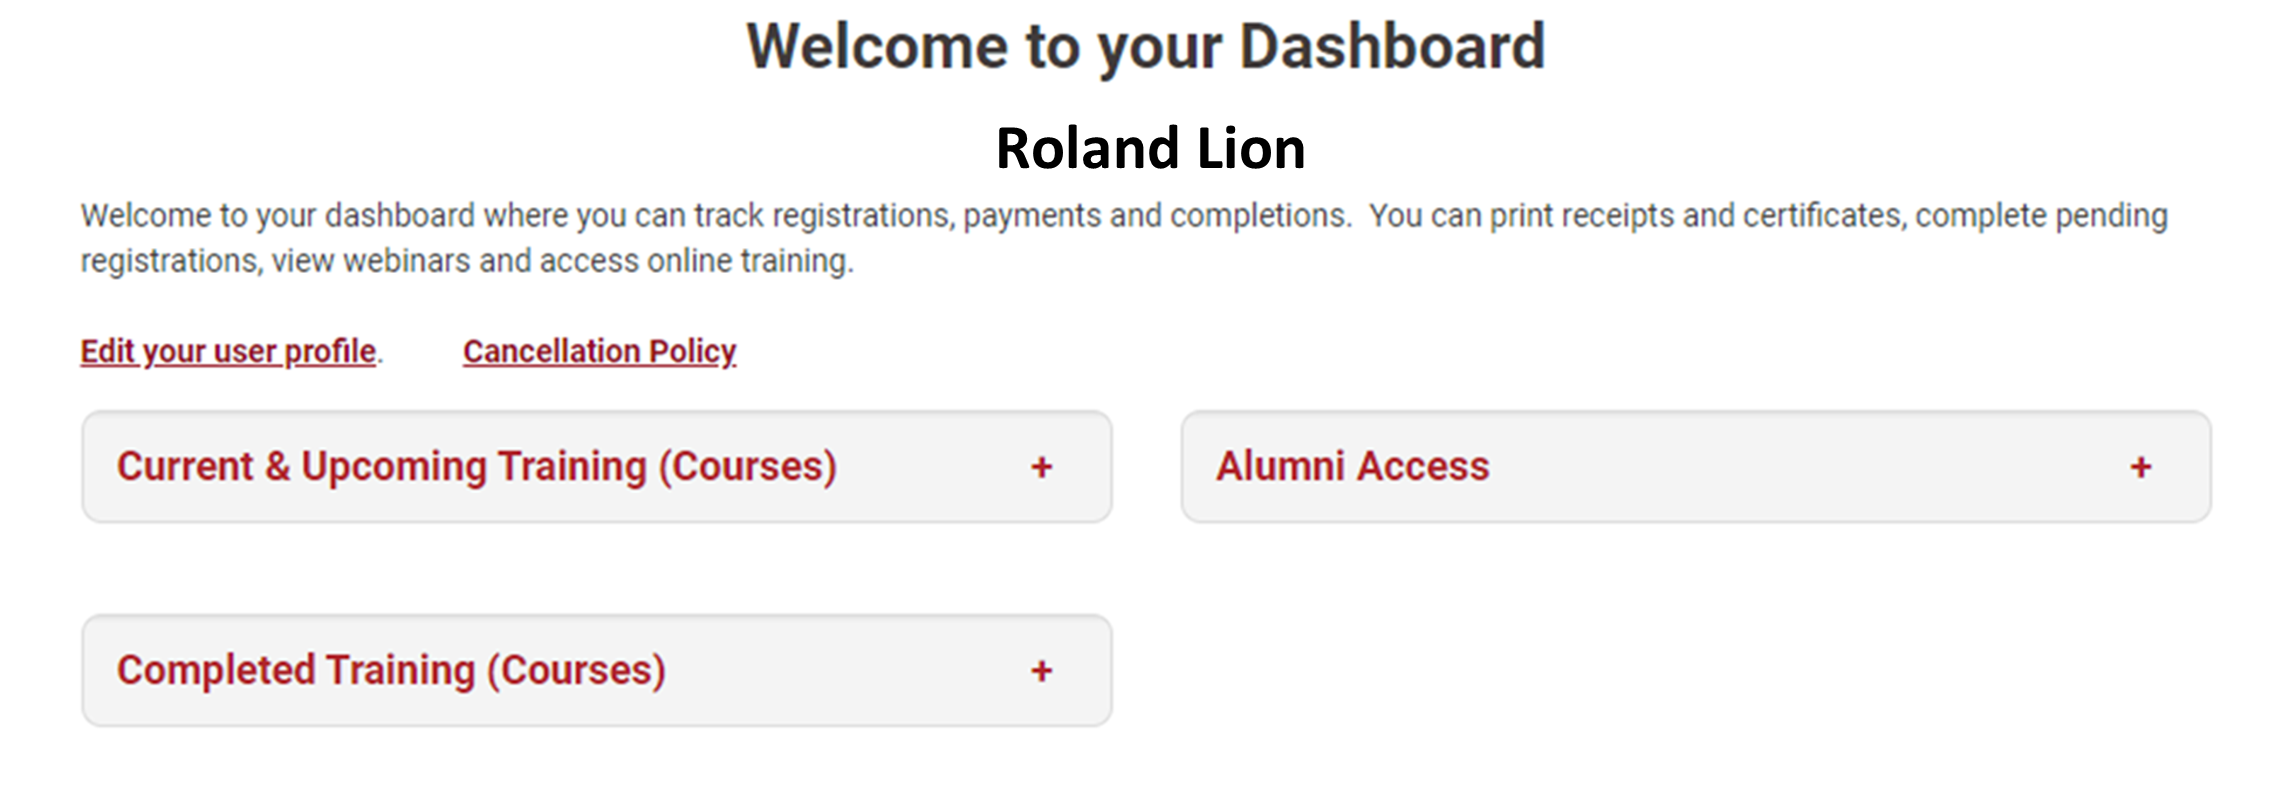Click empty space inside Completed Training bar
This screenshot has width=2296, height=795.
[850, 671]
